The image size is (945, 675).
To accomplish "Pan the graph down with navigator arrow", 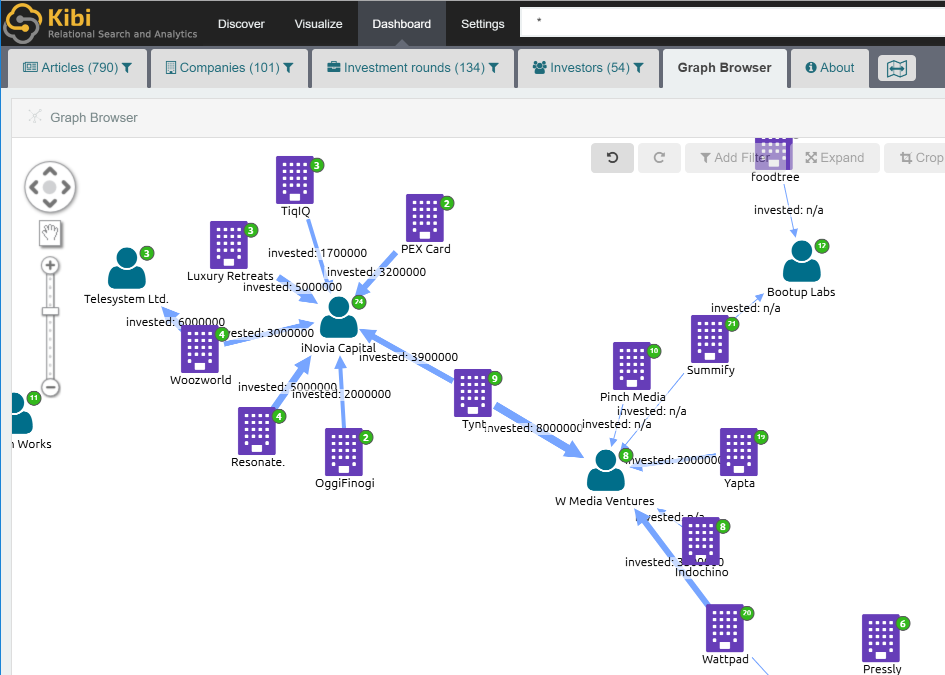I will [50, 203].
